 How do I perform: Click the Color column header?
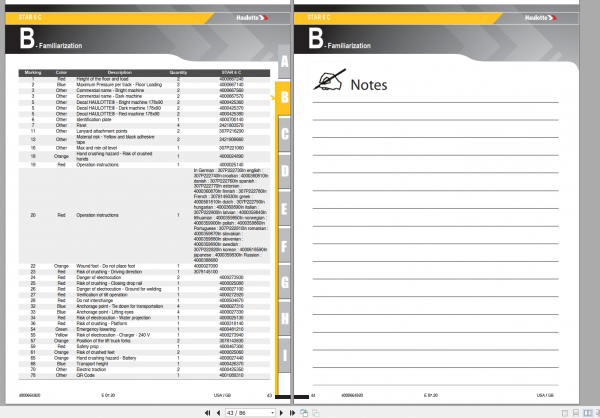(x=61, y=73)
